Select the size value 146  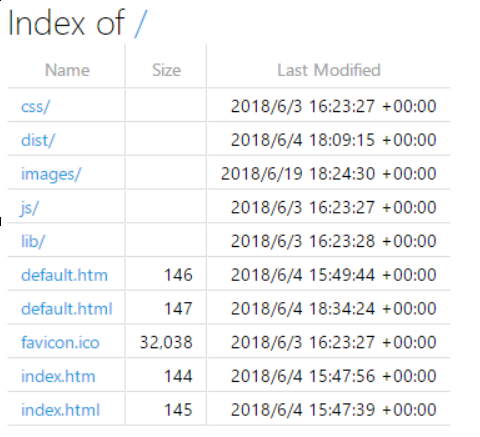coord(178,275)
